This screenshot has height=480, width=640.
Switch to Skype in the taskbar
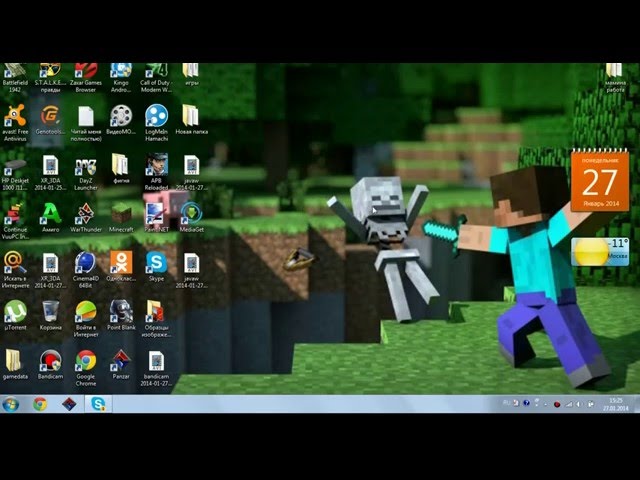tap(98, 404)
